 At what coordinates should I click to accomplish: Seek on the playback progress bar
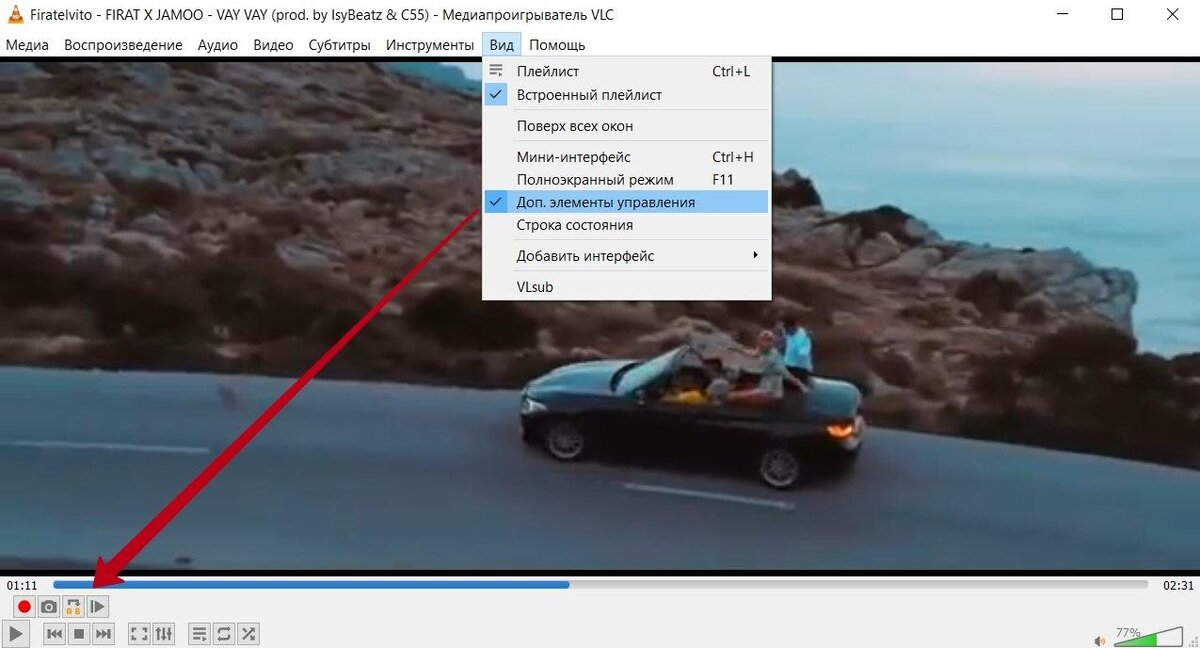pyautogui.click(x=600, y=584)
